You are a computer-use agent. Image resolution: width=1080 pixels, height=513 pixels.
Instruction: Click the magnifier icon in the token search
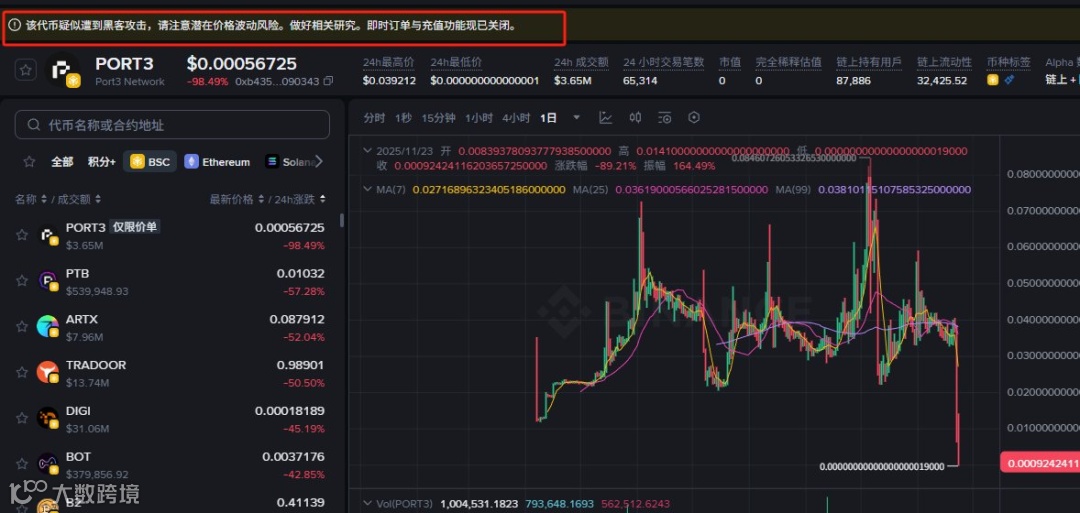pyautogui.click(x=33, y=125)
